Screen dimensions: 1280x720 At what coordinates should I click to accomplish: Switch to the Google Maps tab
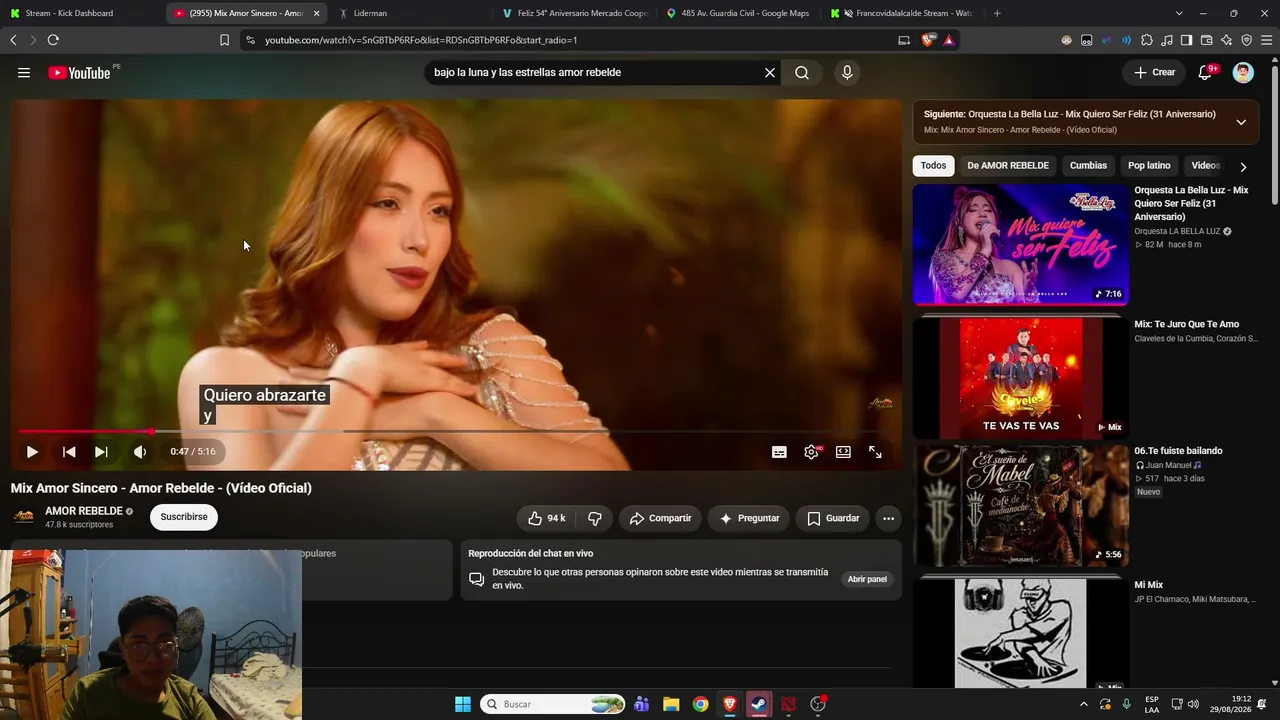(x=738, y=13)
